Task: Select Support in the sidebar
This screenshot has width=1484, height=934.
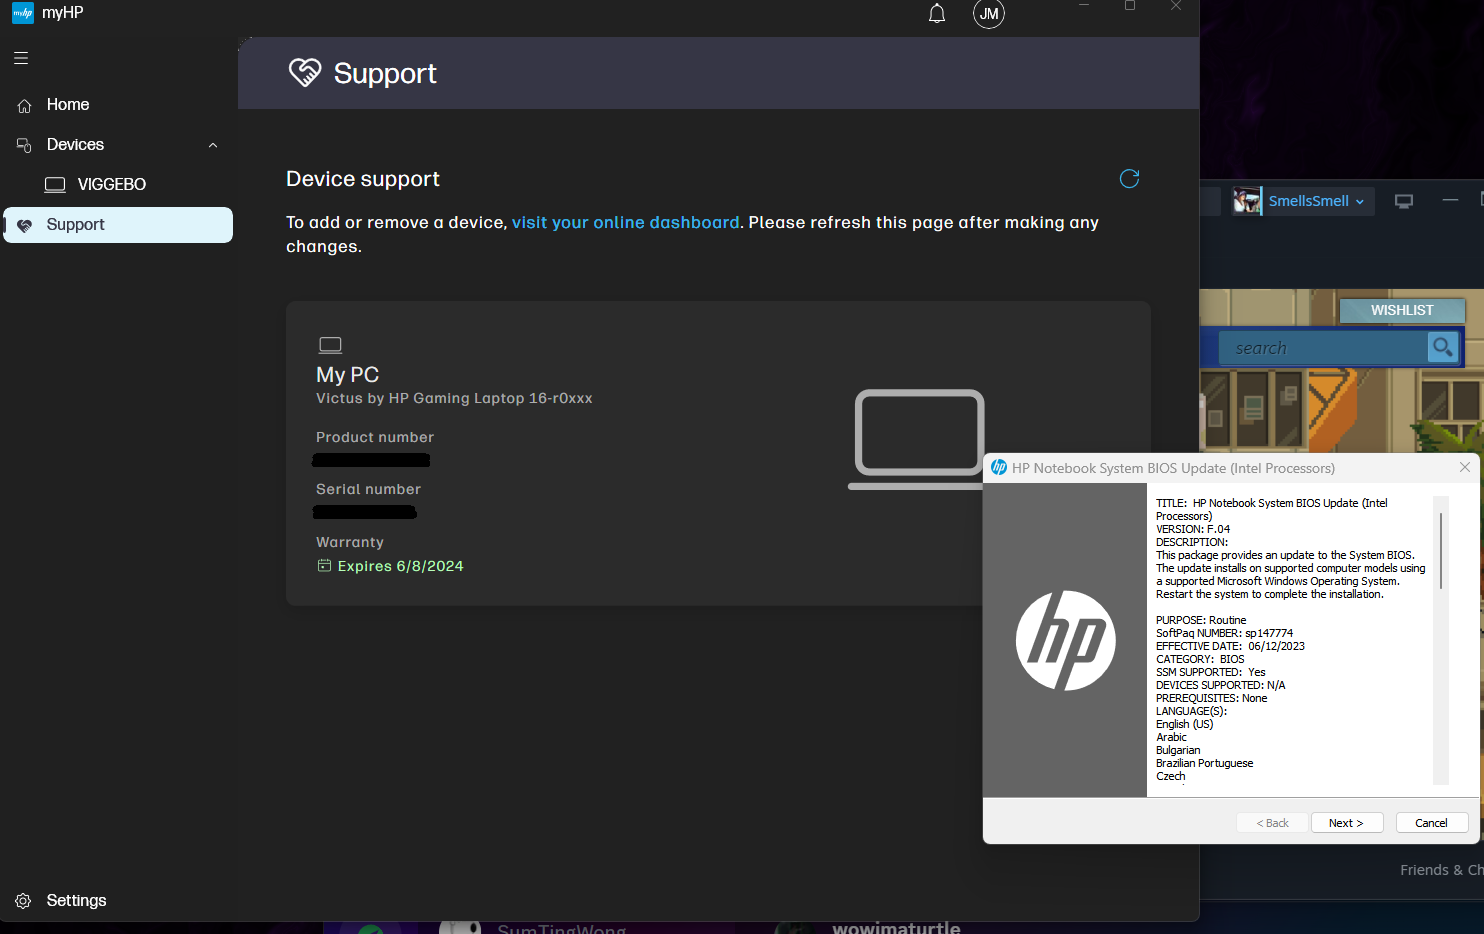Action: coord(118,225)
